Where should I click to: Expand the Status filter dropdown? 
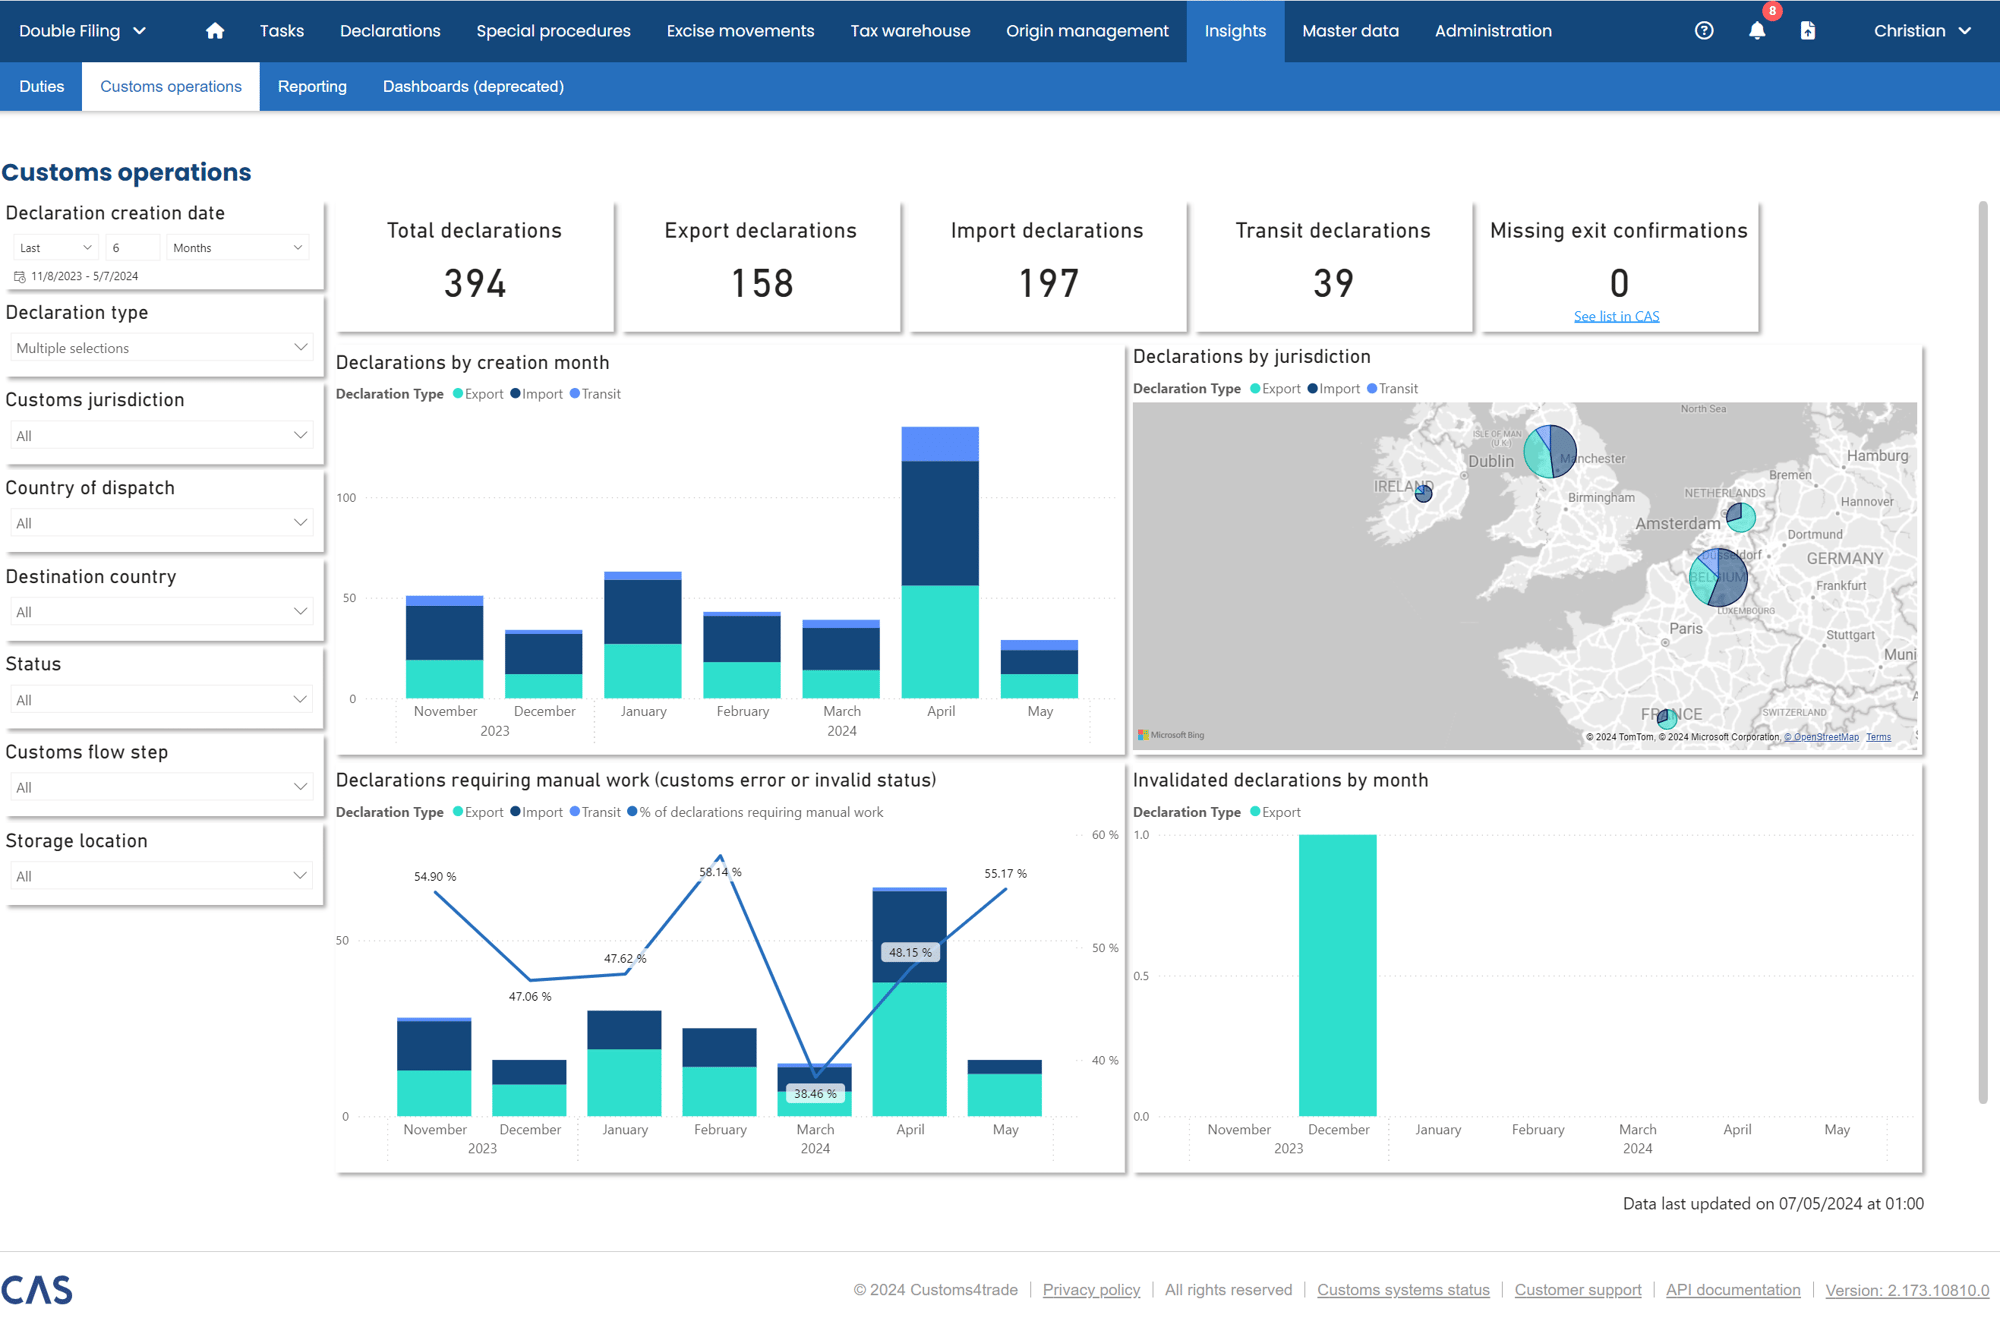click(162, 700)
